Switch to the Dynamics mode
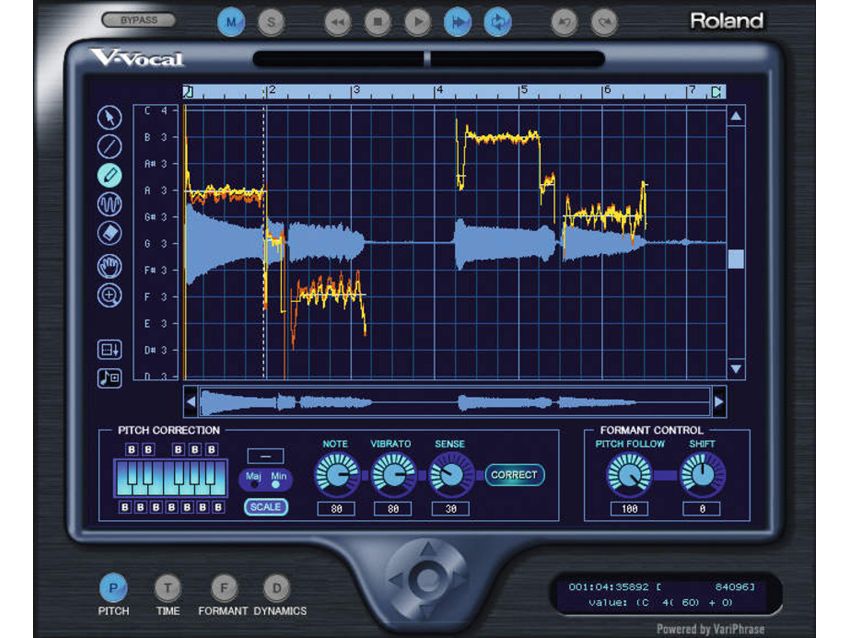850x638 pixels. pyautogui.click(x=277, y=589)
